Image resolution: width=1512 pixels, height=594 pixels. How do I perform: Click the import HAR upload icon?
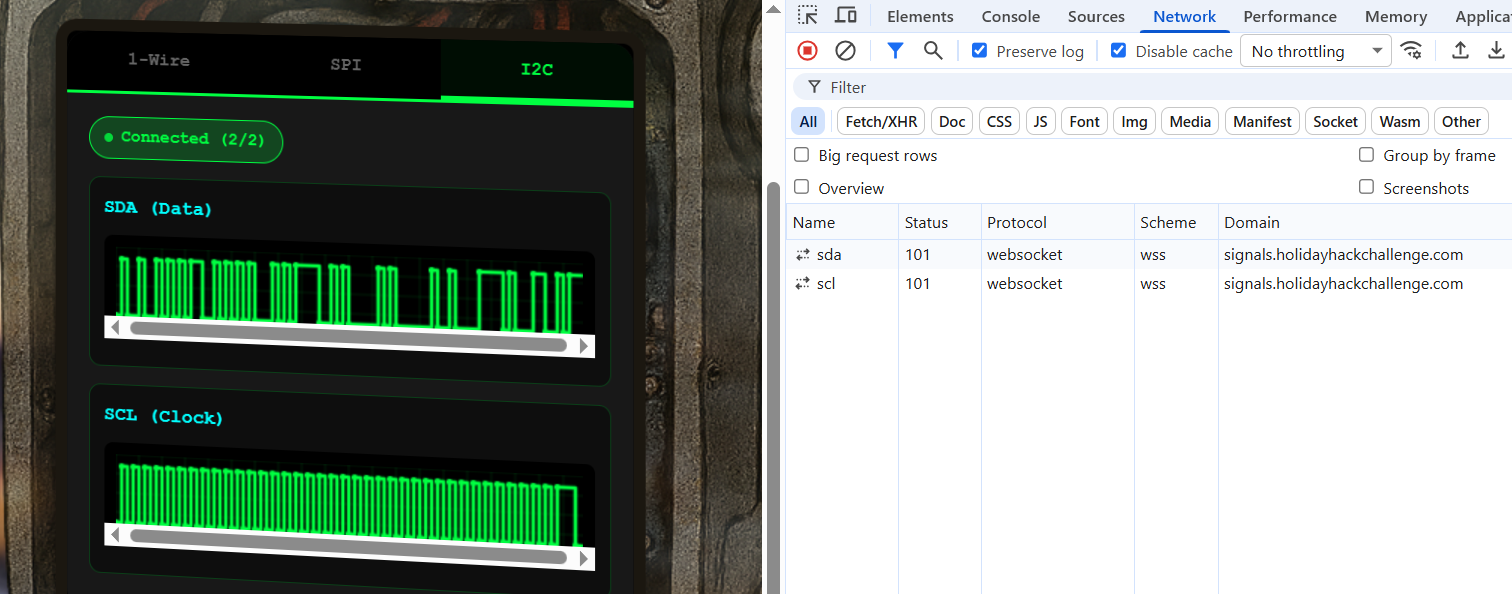point(1460,51)
